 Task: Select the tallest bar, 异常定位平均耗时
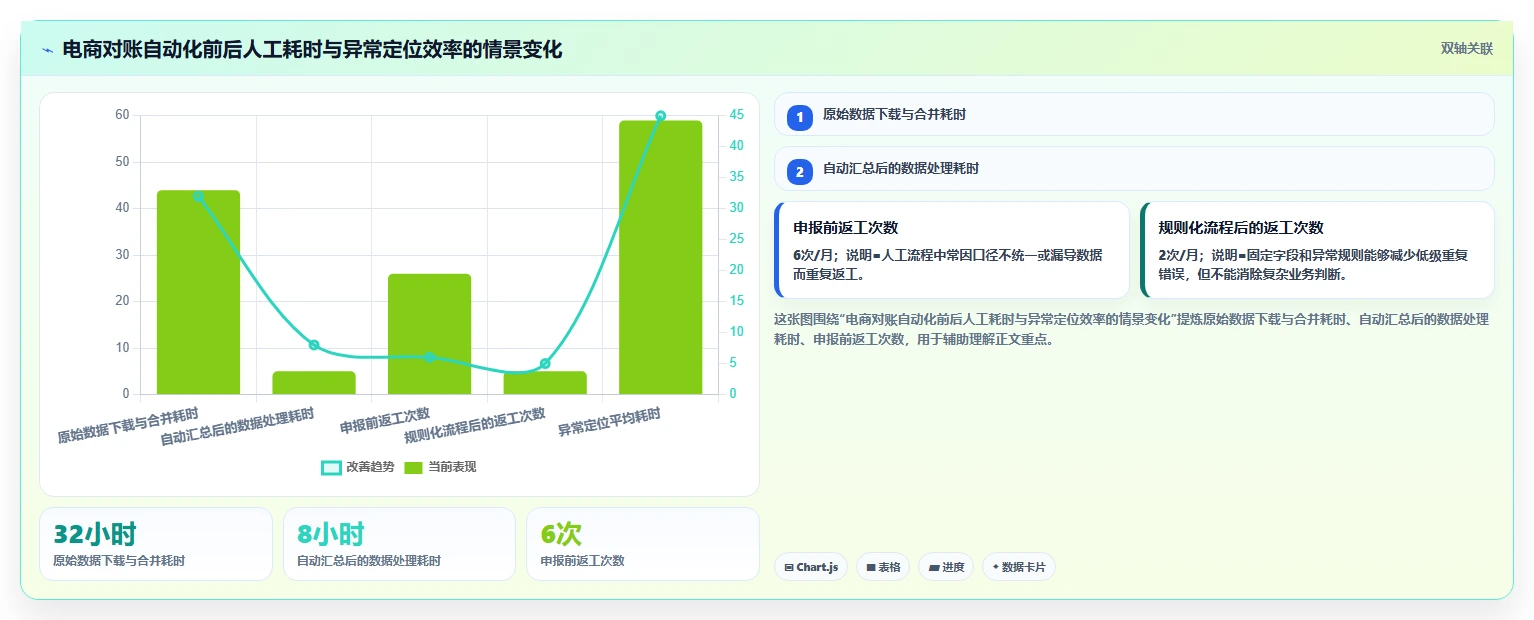660,257
